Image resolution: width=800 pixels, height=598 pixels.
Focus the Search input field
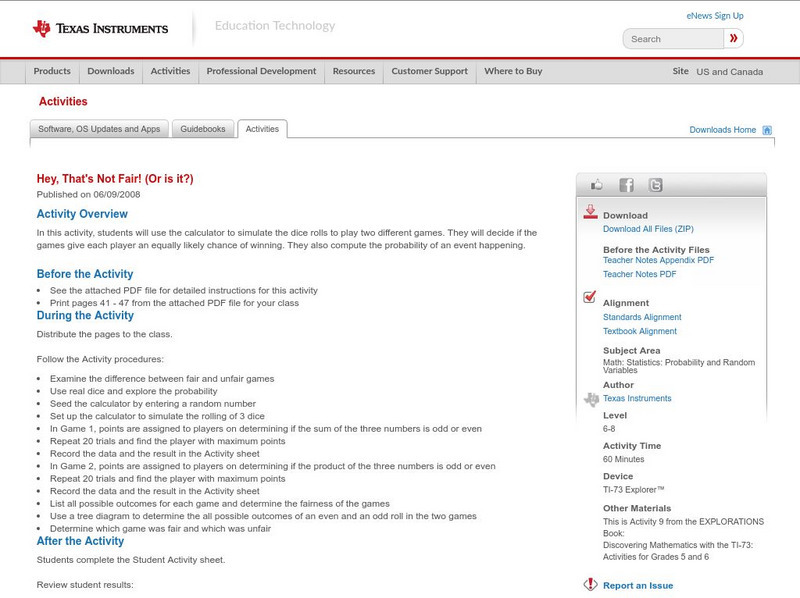[672, 39]
